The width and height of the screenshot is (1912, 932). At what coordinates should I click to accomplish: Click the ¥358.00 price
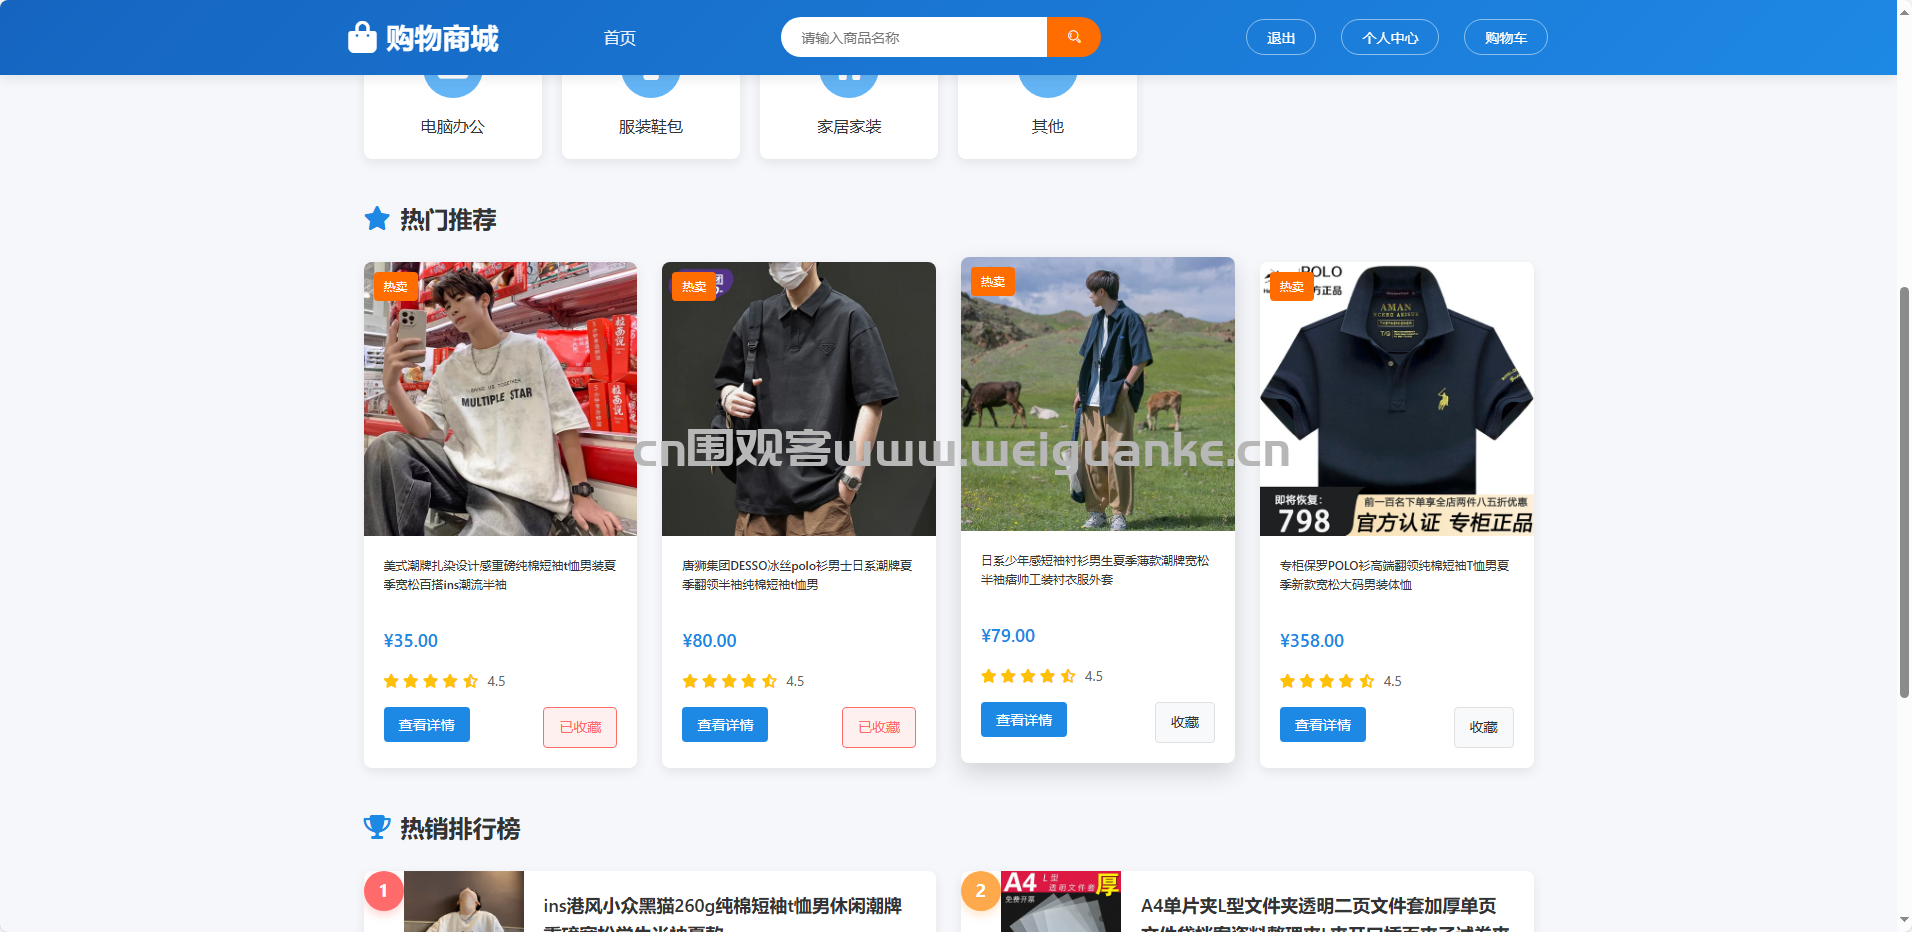[1312, 641]
